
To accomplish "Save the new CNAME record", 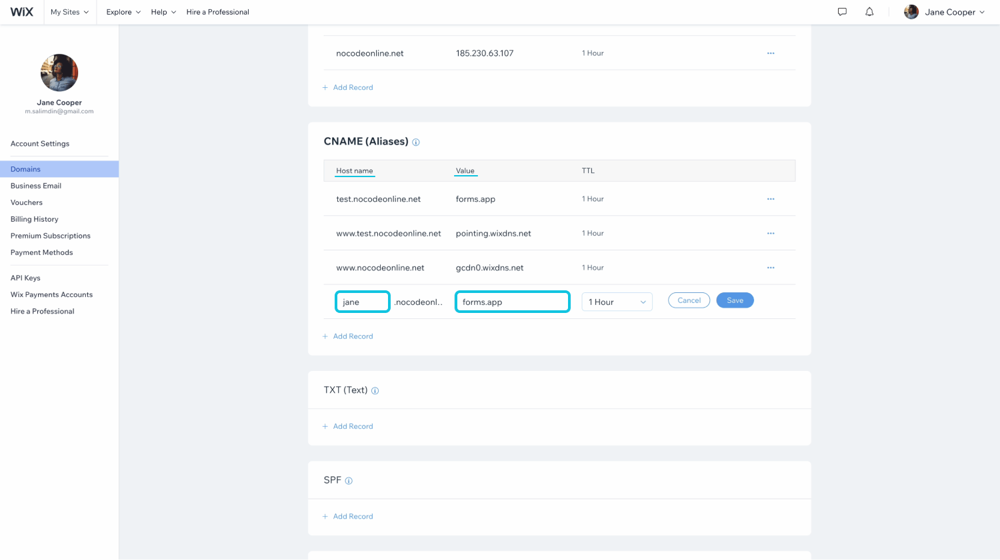I will coord(735,300).
